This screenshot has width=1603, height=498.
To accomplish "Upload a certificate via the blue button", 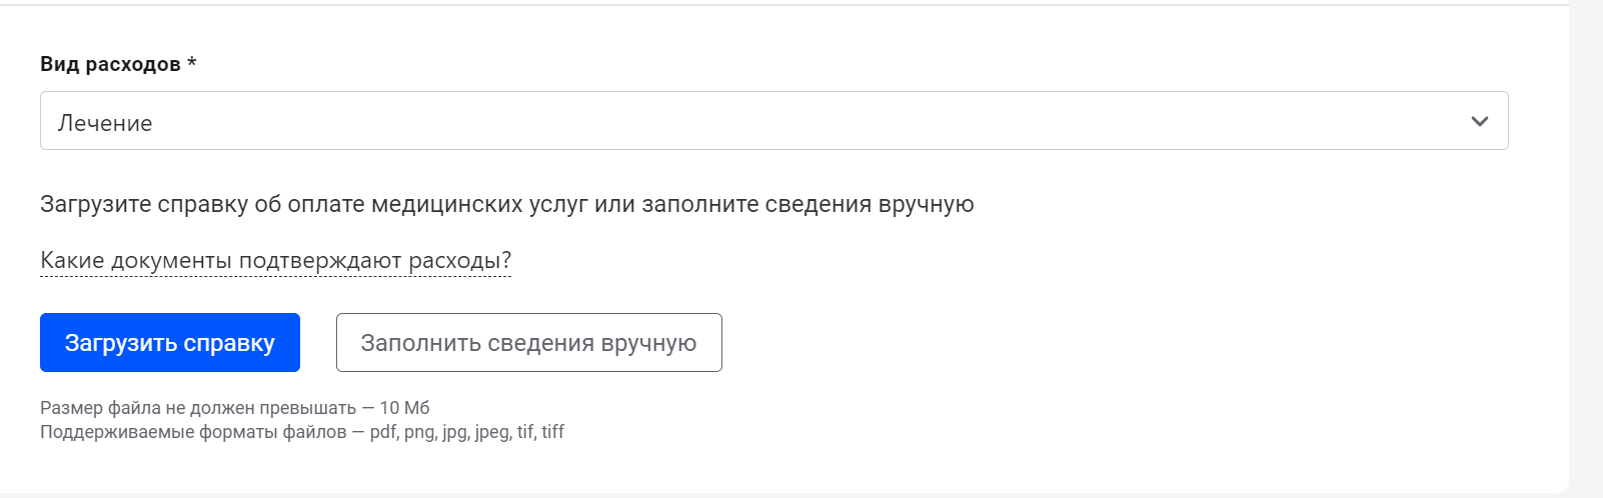I will click(169, 343).
